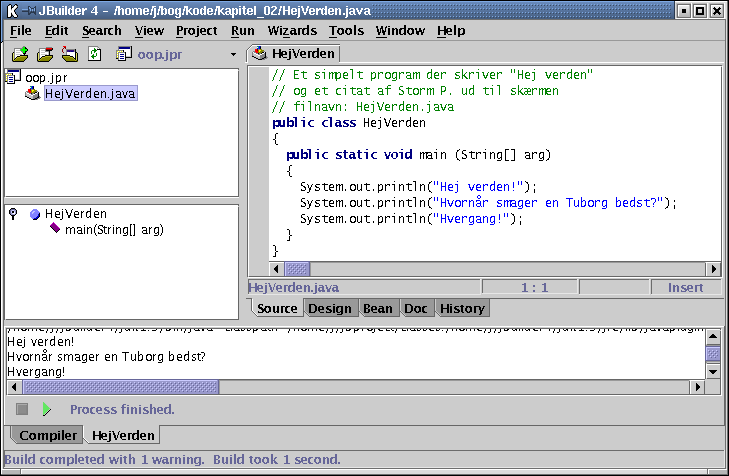Image resolution: width=729 pixels, height=476 pixels.
Task: Click the Remove from Project toolbar icon
Action: click(45, 54)
